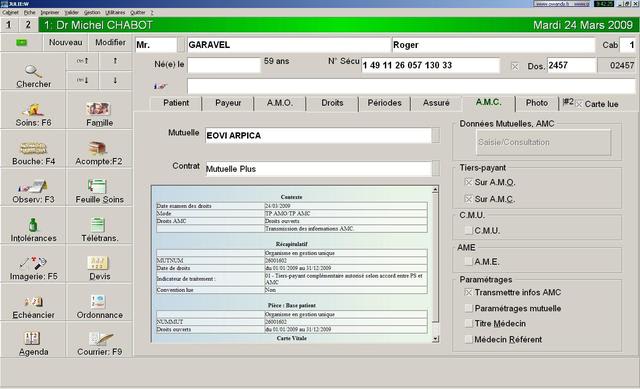Open Bouche F4 mouth chart
The height and width of the screenshot is (389, 640).
(x=33, y=149)
